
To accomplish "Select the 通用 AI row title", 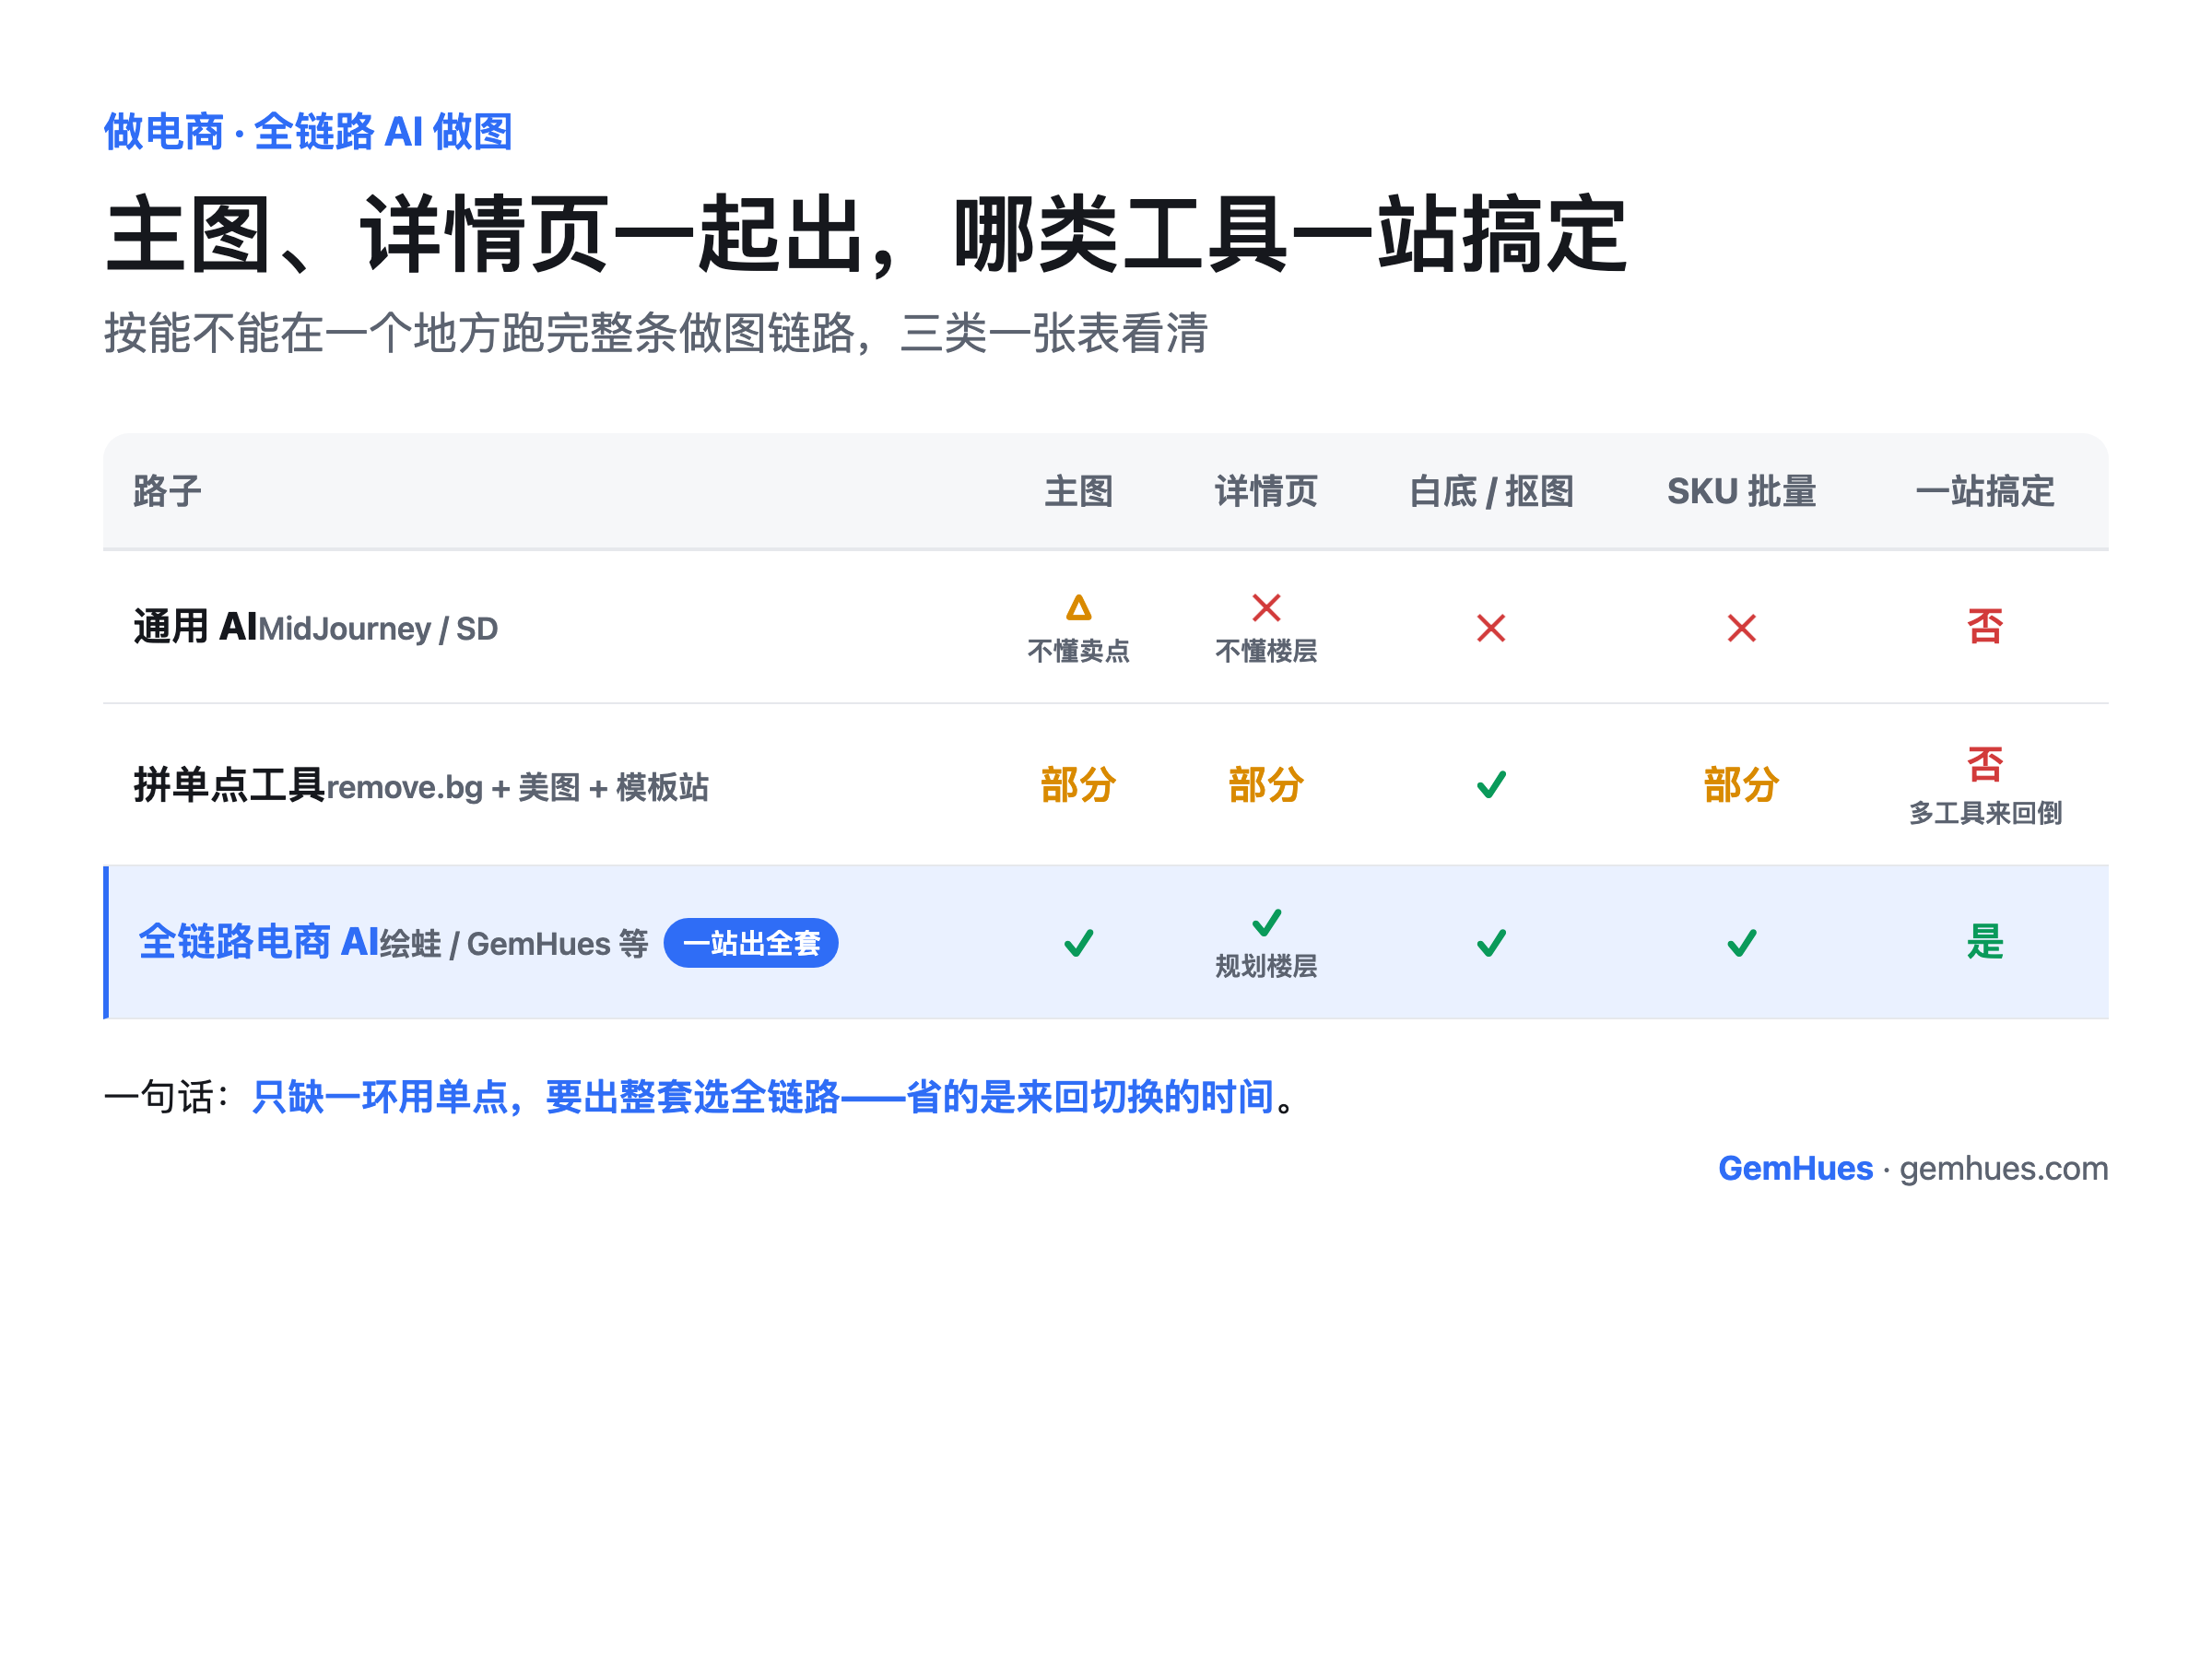I will coord(195,627).
